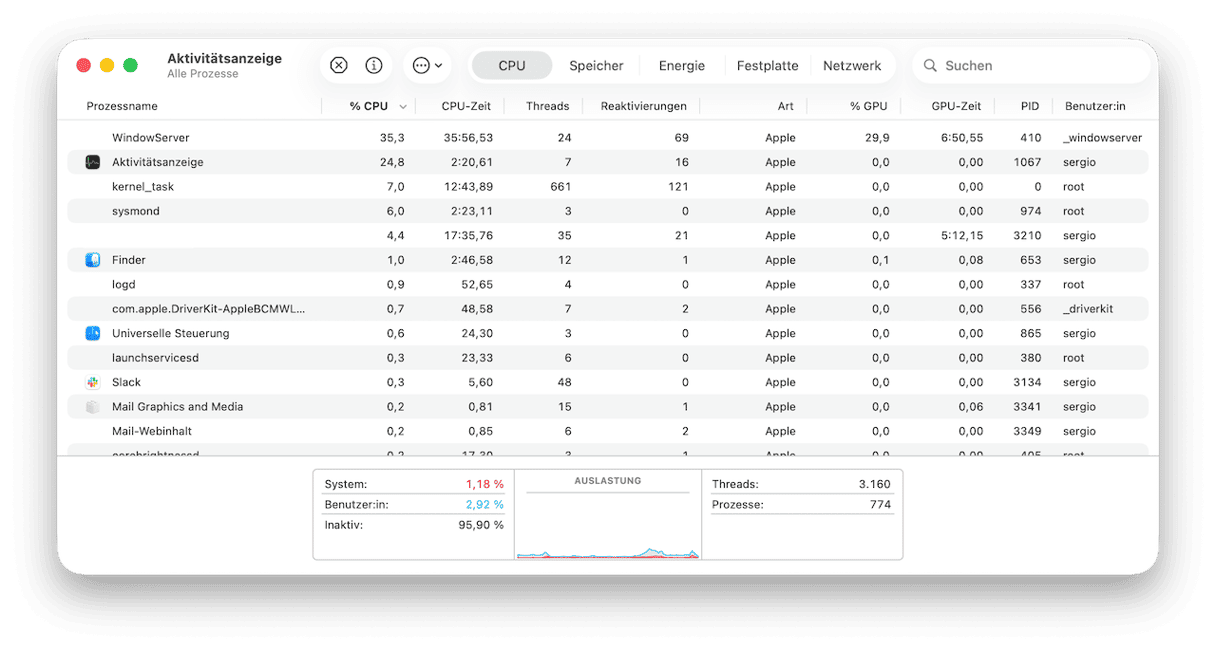This screenshot has height=650, width=1216.
Task: Open the more options (ellipsis) menu
Action: point(427,66)
